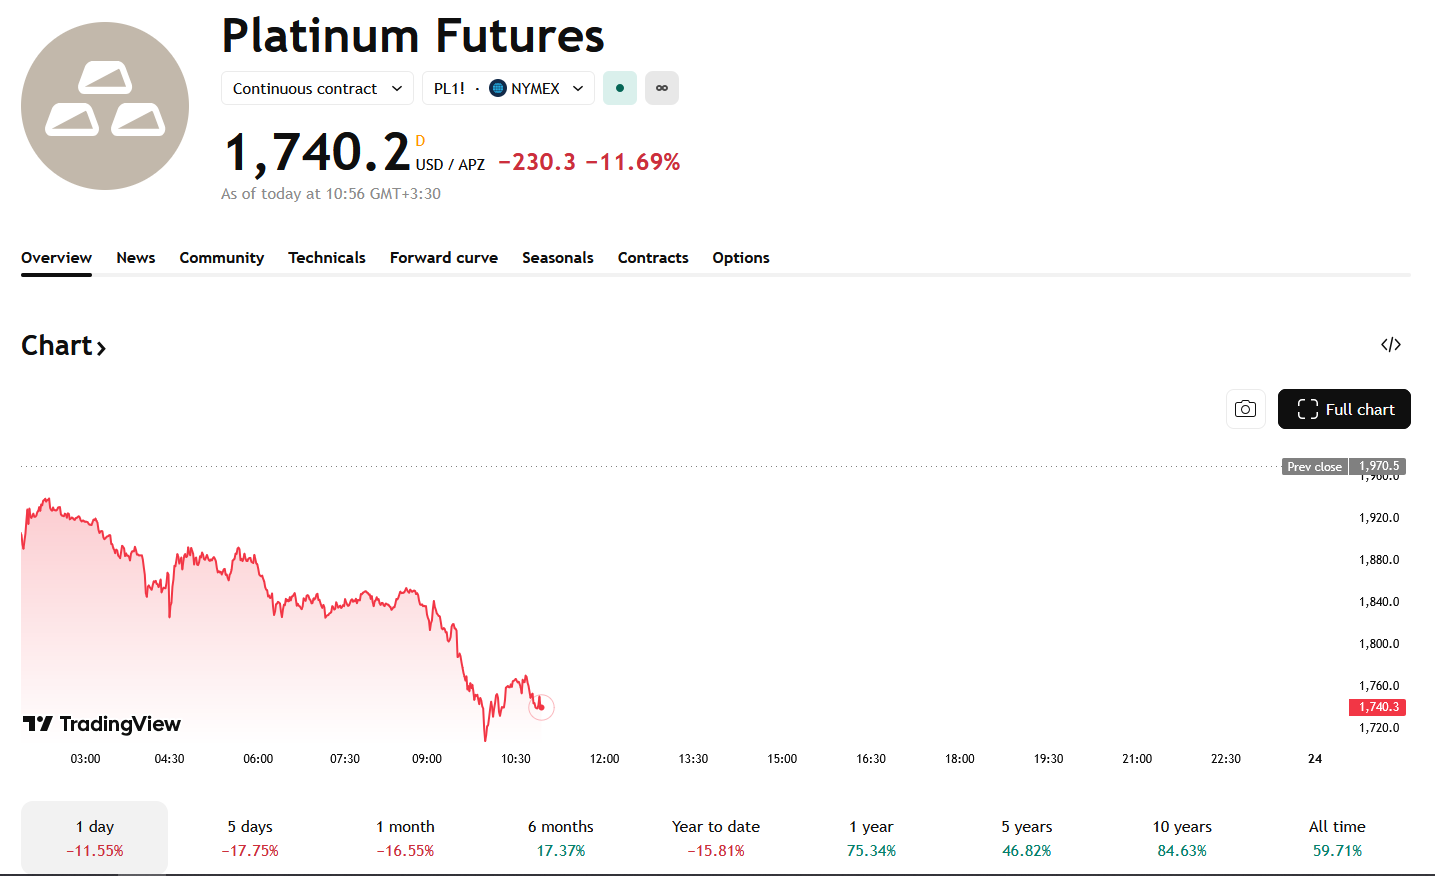The image size is (1435, 876).
Task: Click the platinum bars logo icon
Action: click(105, 106)
